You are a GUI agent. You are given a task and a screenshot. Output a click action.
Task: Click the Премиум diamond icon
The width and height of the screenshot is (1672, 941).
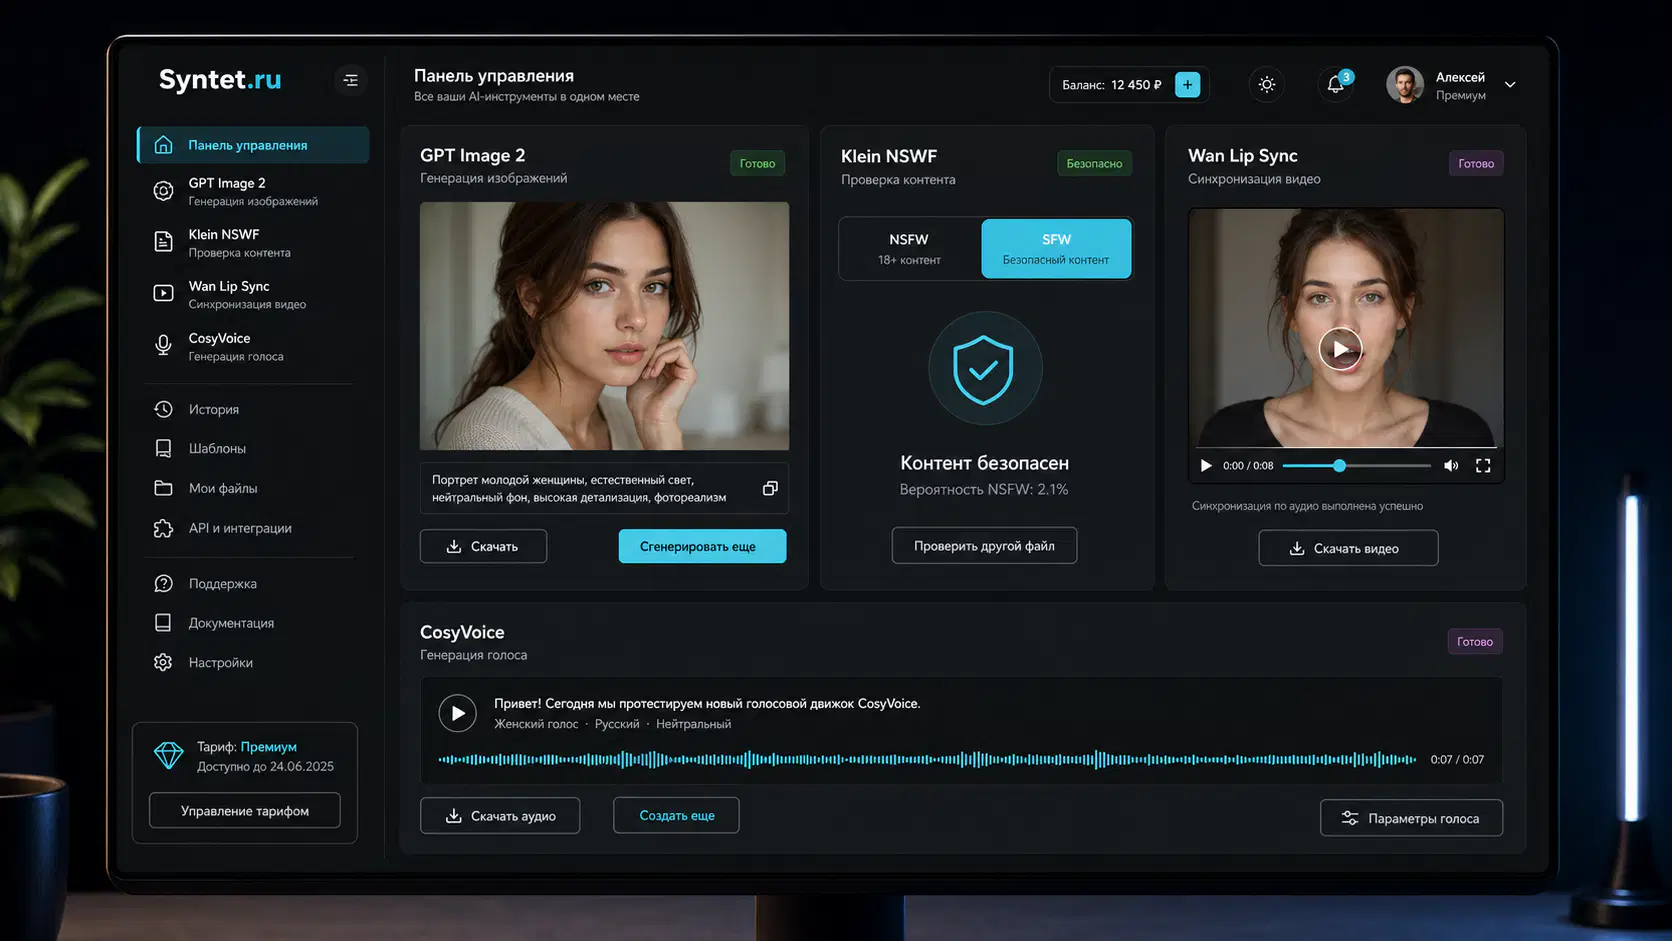click(168, 755)
